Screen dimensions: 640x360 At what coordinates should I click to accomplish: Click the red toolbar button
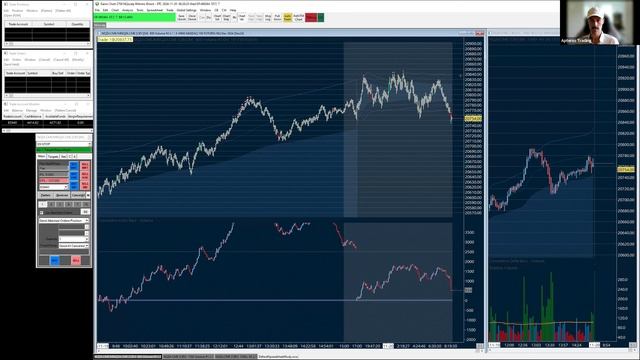click(x=311, y=18)
